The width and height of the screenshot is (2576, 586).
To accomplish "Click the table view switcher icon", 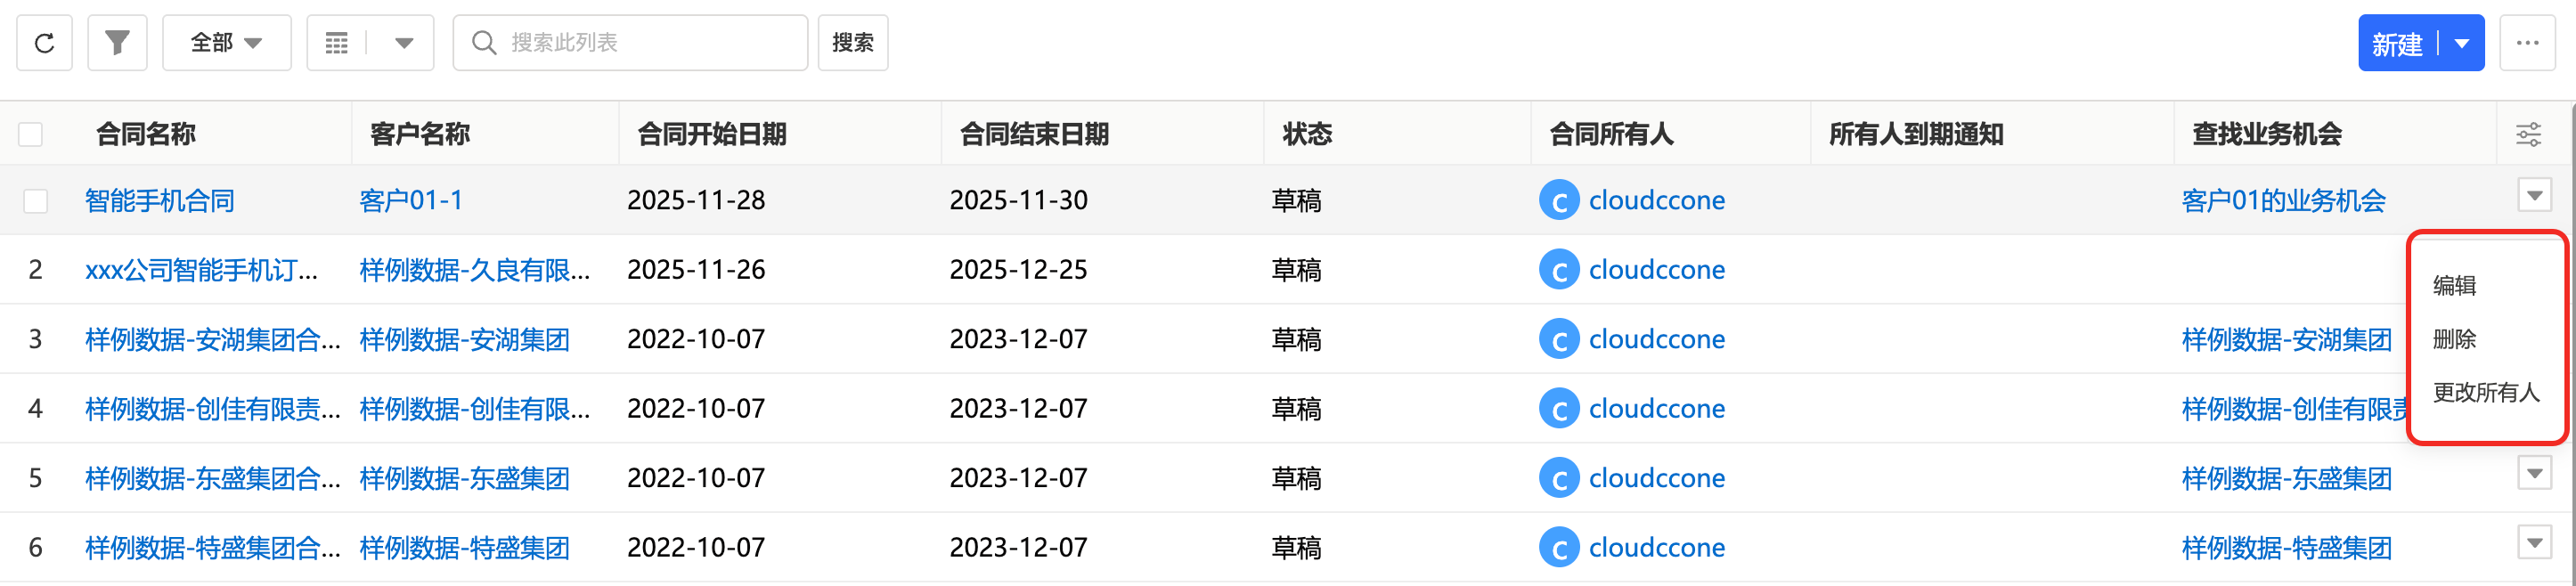I will [337, 43].
